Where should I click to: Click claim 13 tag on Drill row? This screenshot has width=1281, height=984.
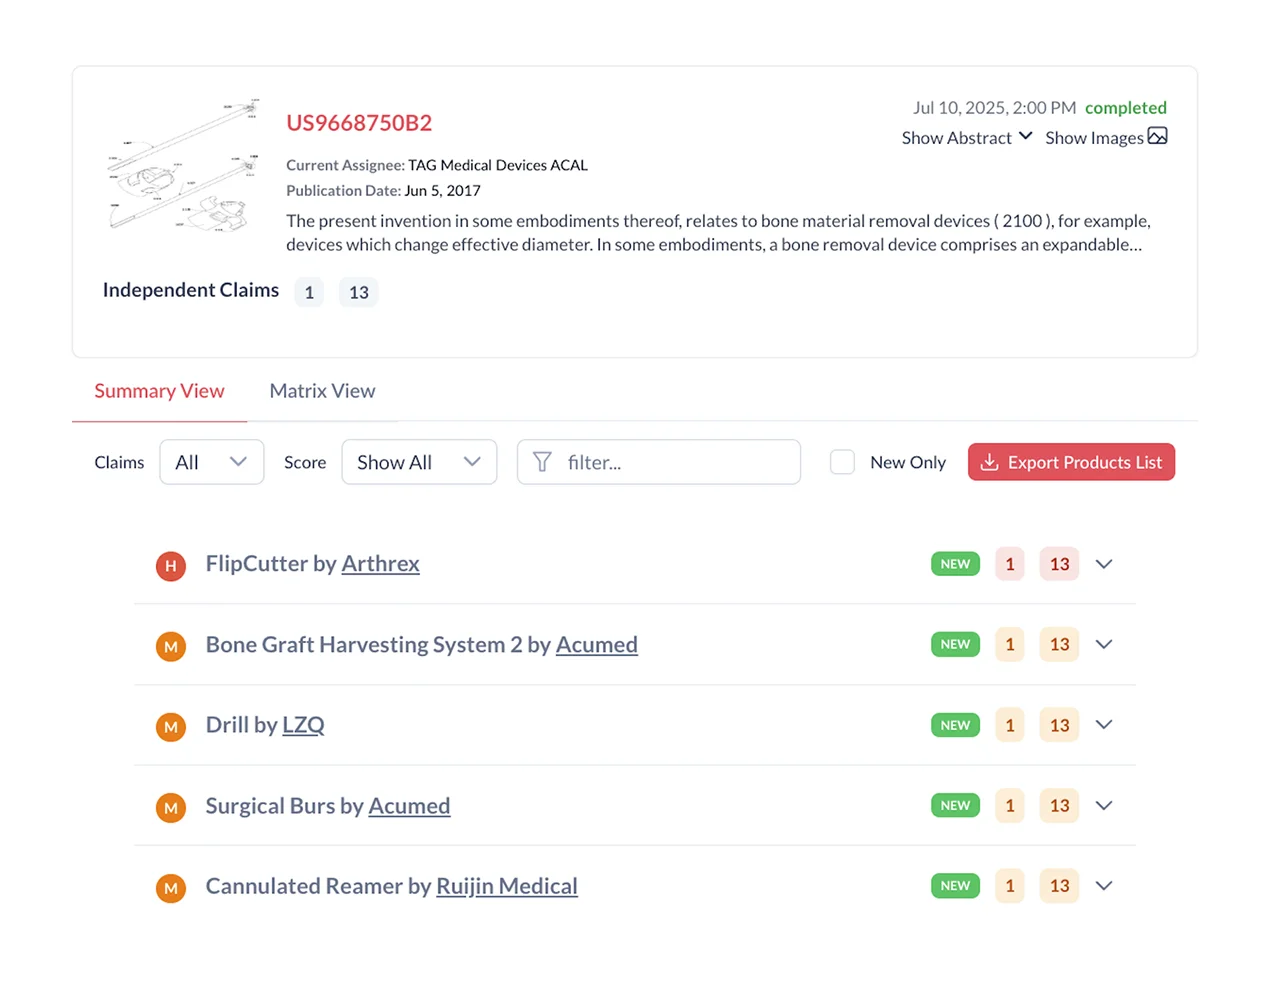pos(1059,725)
